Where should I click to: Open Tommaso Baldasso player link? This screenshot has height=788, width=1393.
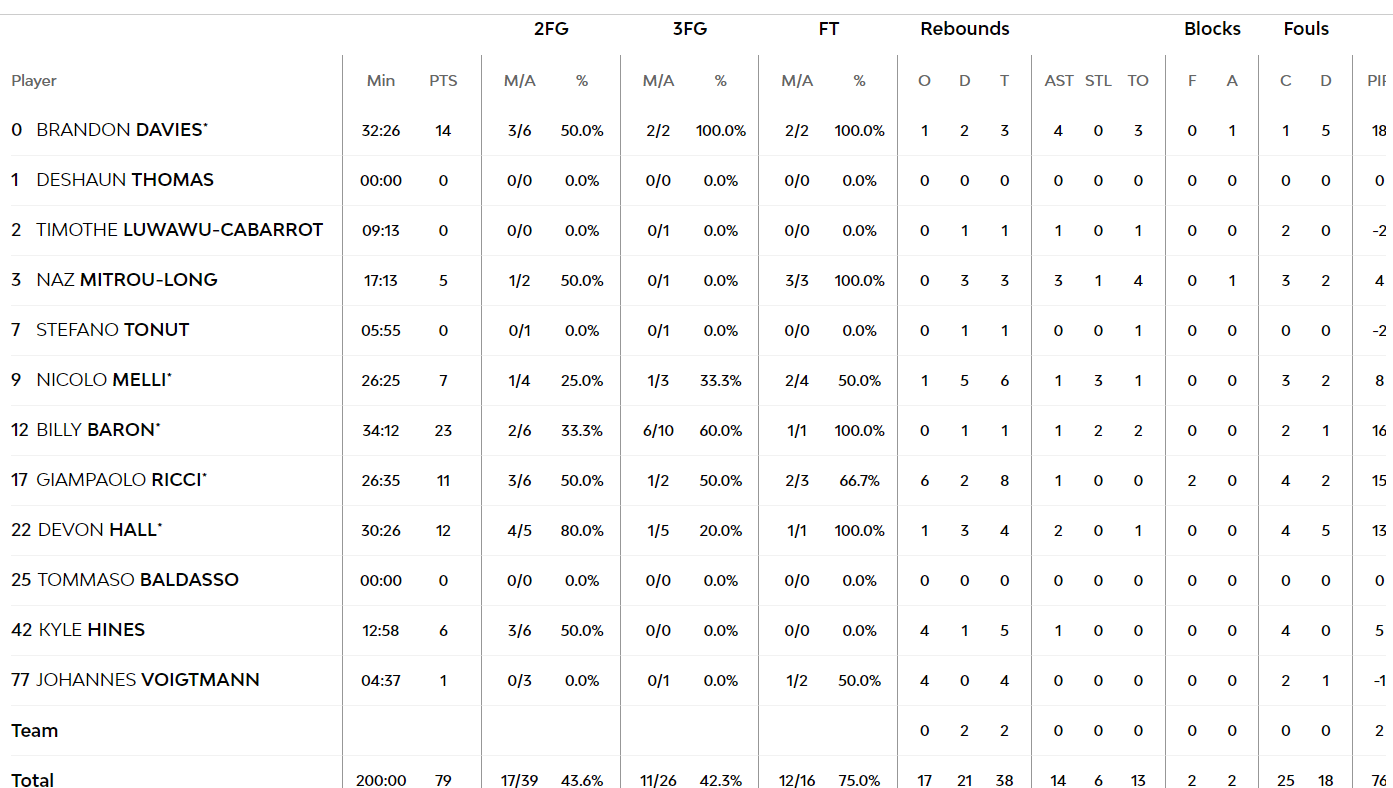pyautogui.click(x=138, y=580)
